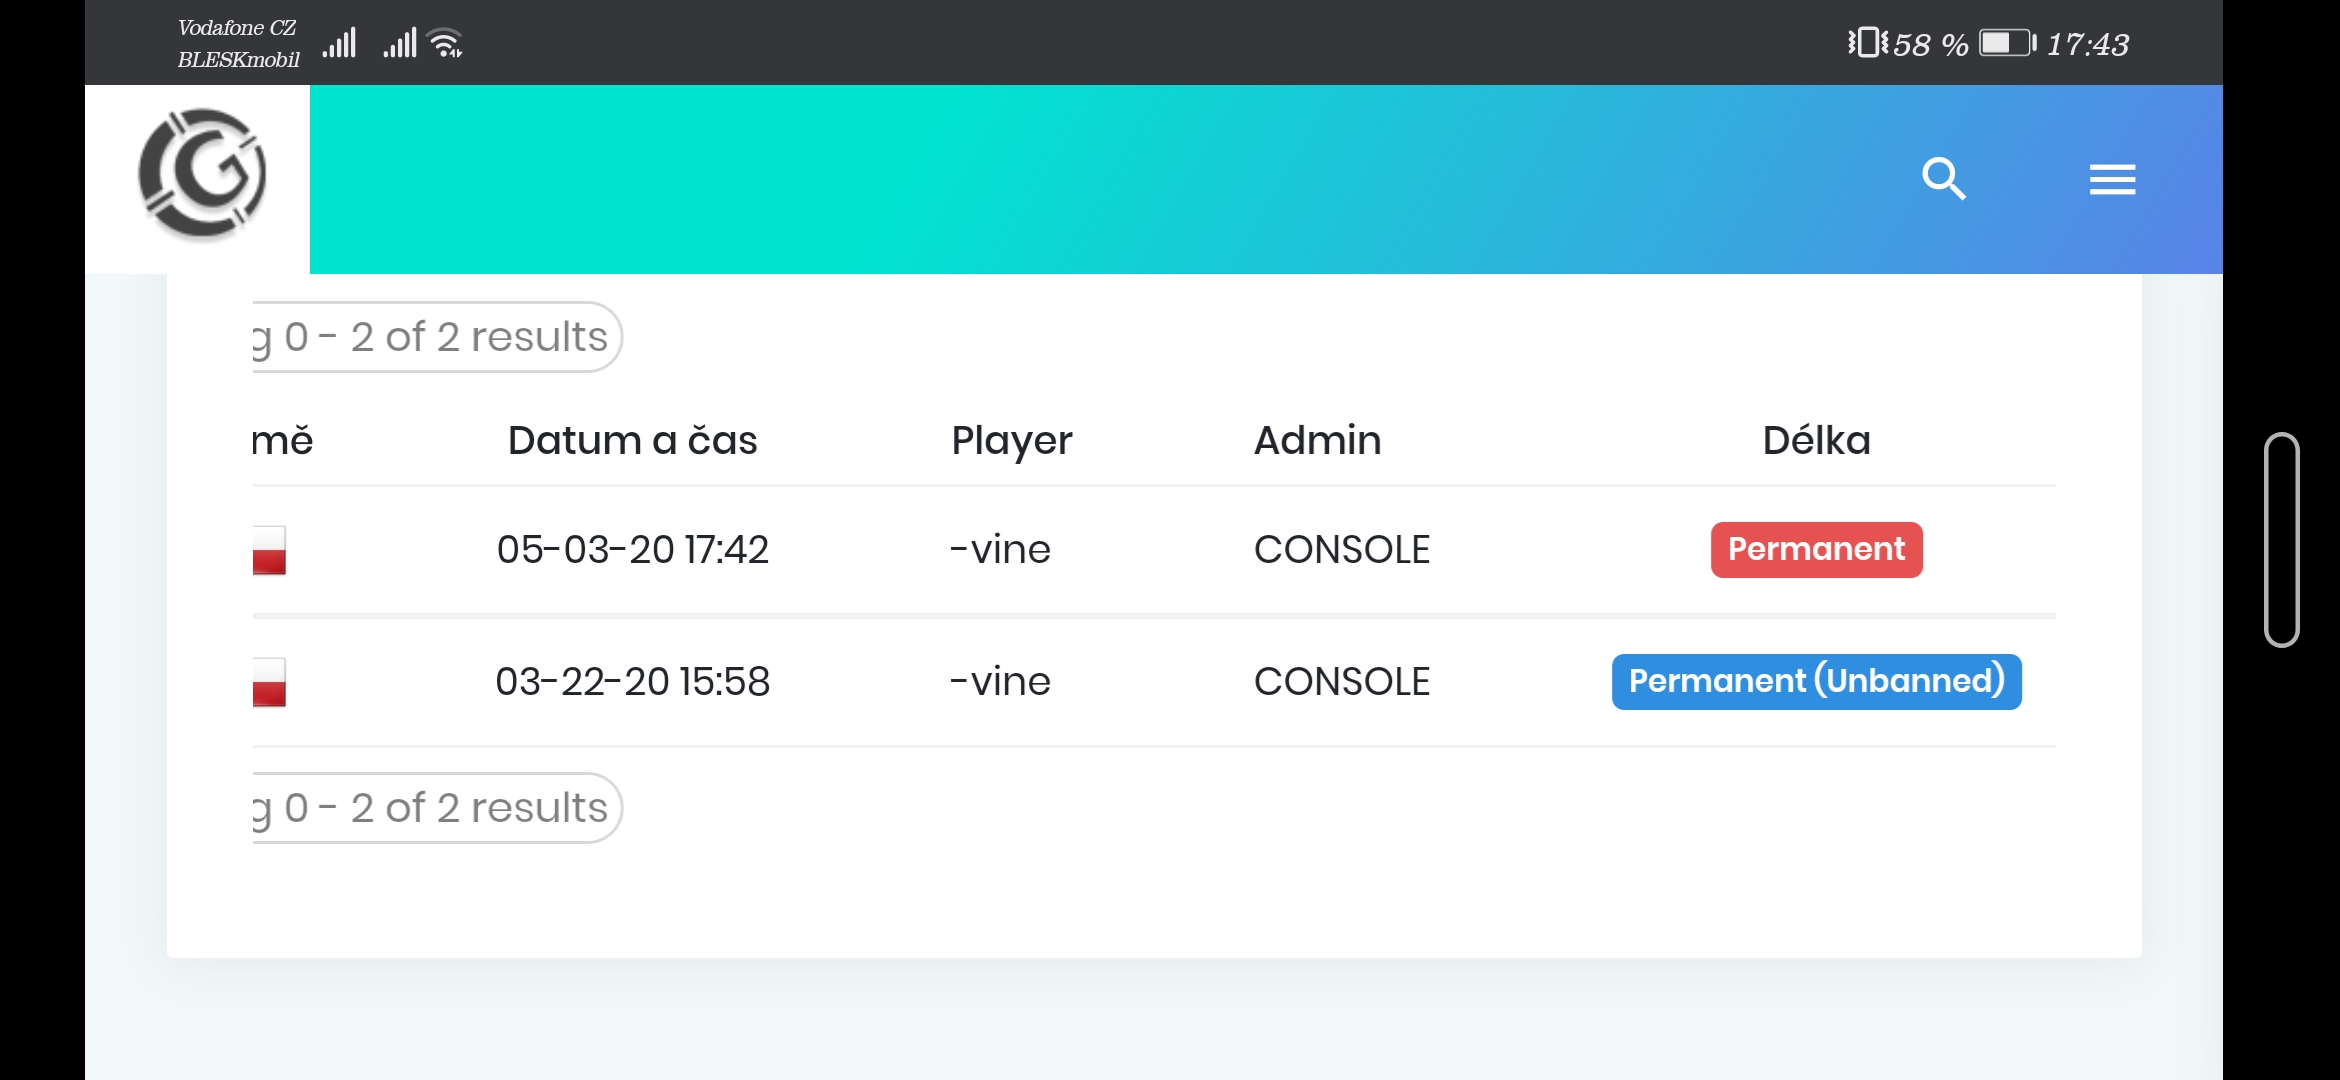Sort by Délka column header

click(1816, 440)
